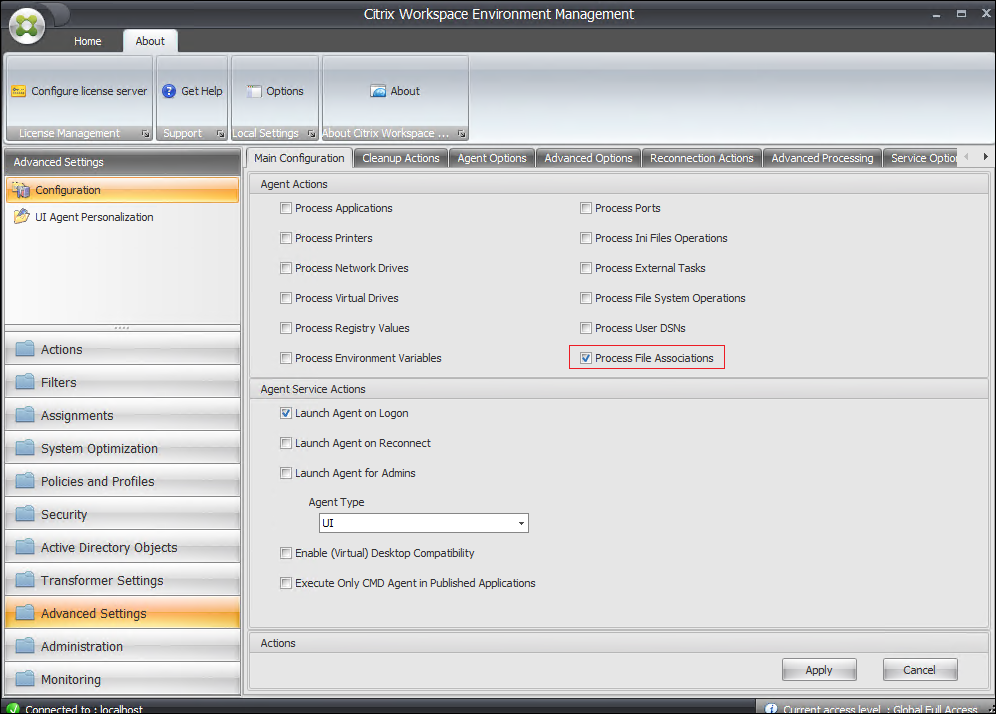Screen dimensions: 996x714
Task: Click the Filters folder icon
Action: coord(25,382)
